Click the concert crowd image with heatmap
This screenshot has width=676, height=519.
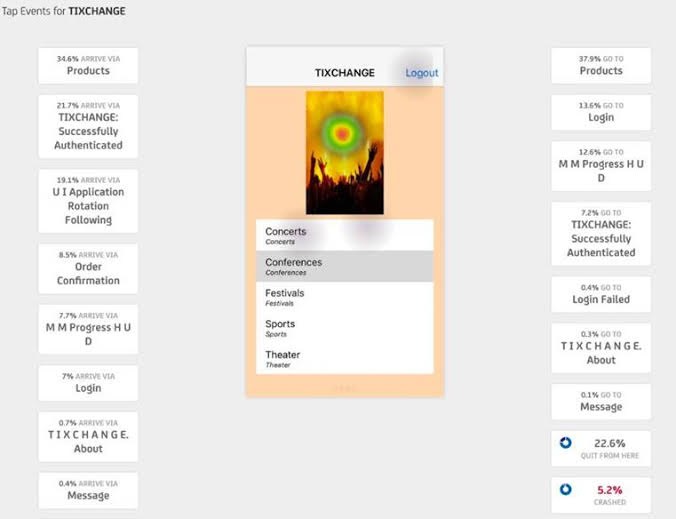click(x=344, y=153)
